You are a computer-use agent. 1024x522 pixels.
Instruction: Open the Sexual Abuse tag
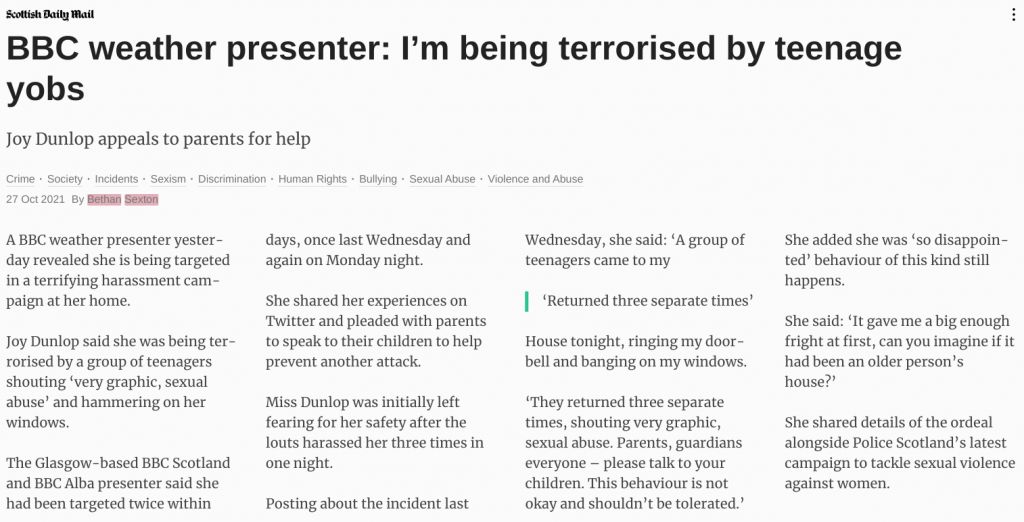click(x=442, y=179)
